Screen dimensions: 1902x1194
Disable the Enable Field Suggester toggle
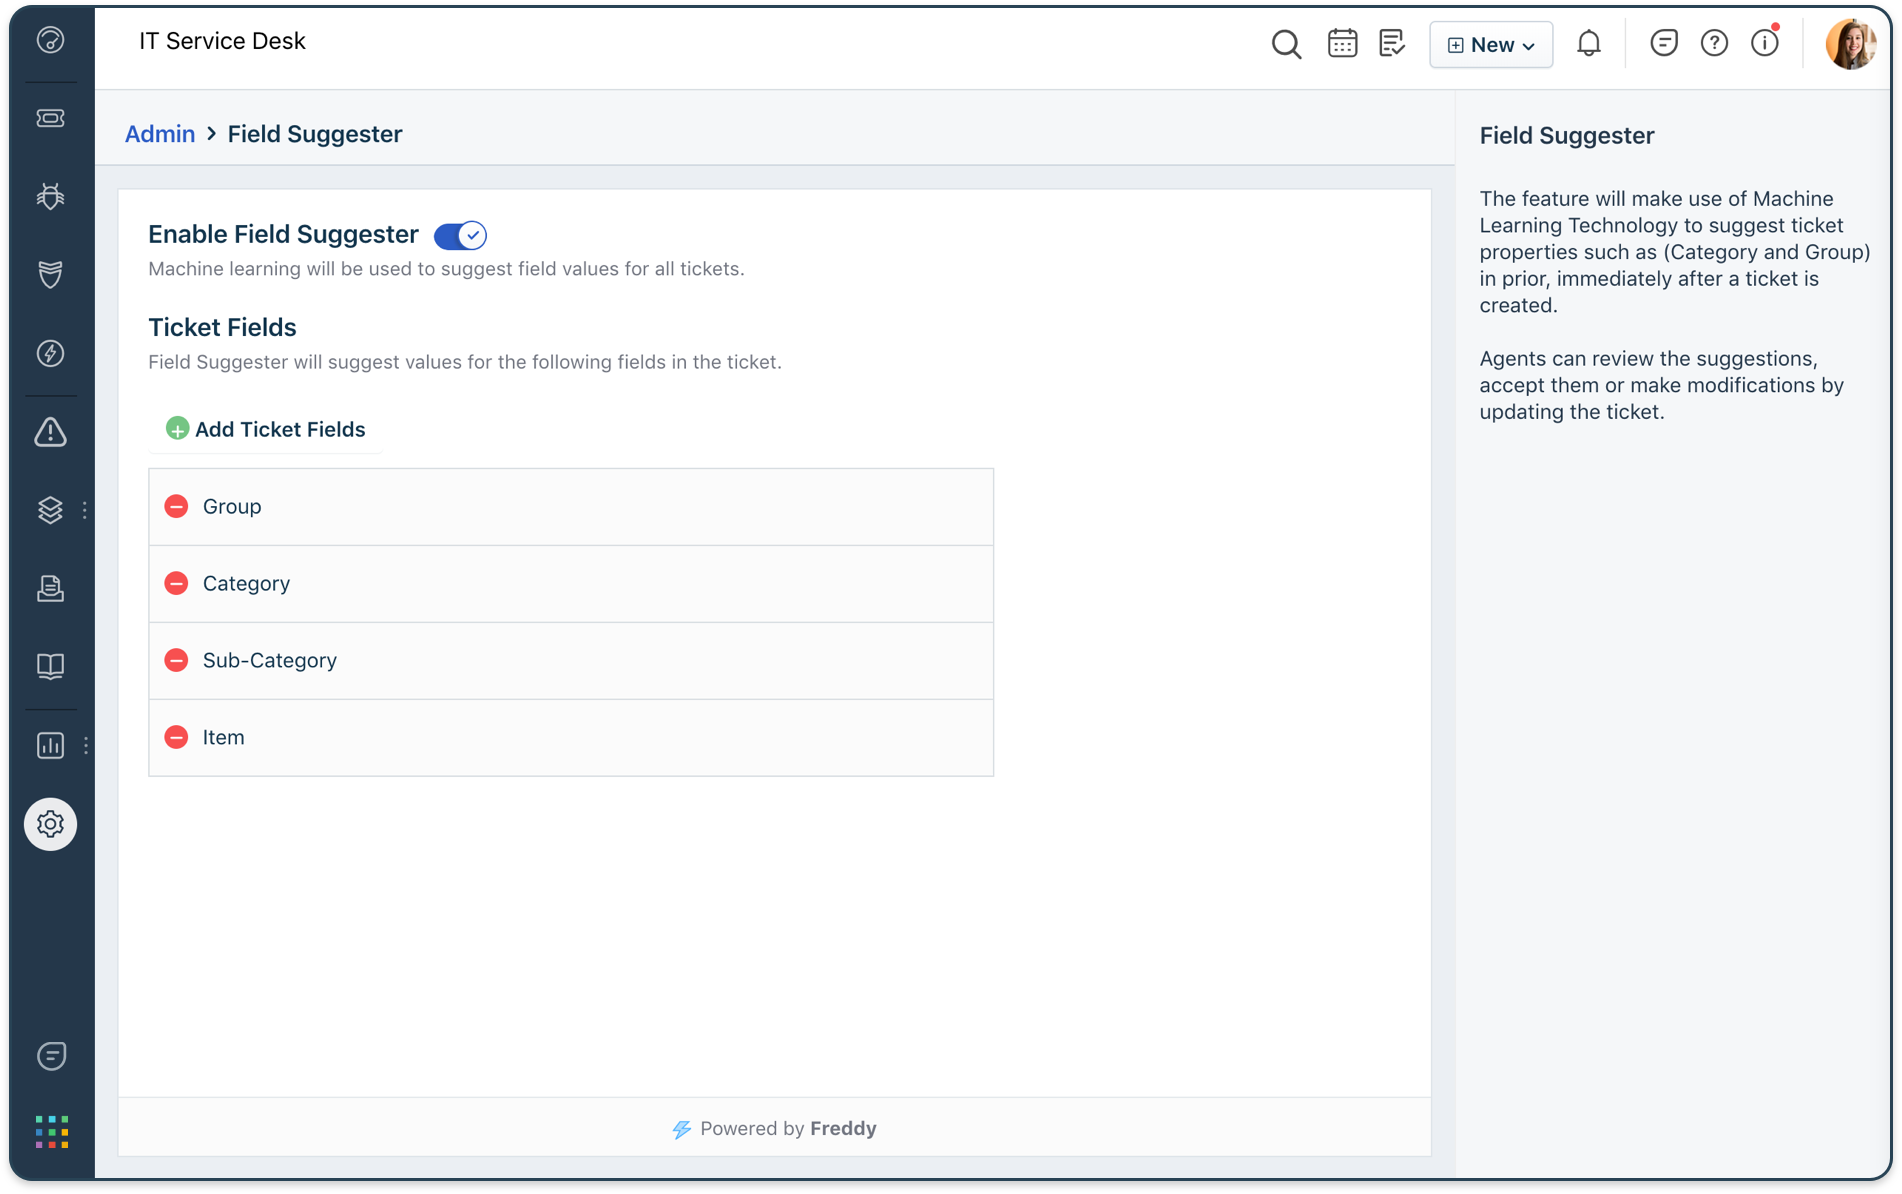pyautogui.click(x=460, y=236)
